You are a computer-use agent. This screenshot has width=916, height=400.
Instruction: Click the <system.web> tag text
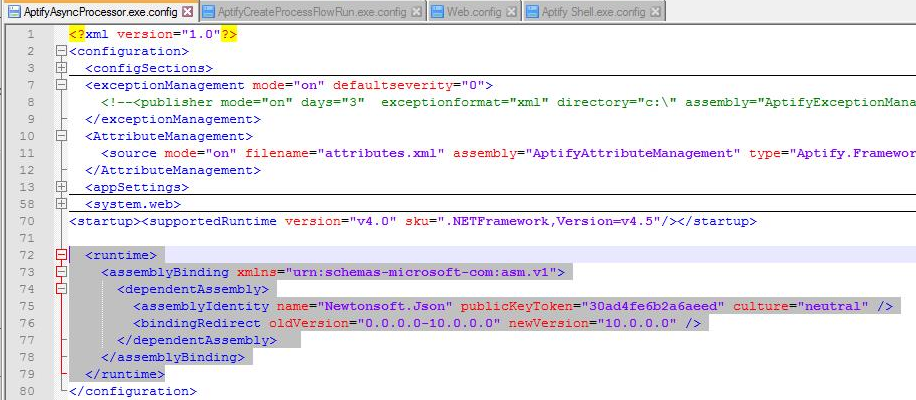133,204
